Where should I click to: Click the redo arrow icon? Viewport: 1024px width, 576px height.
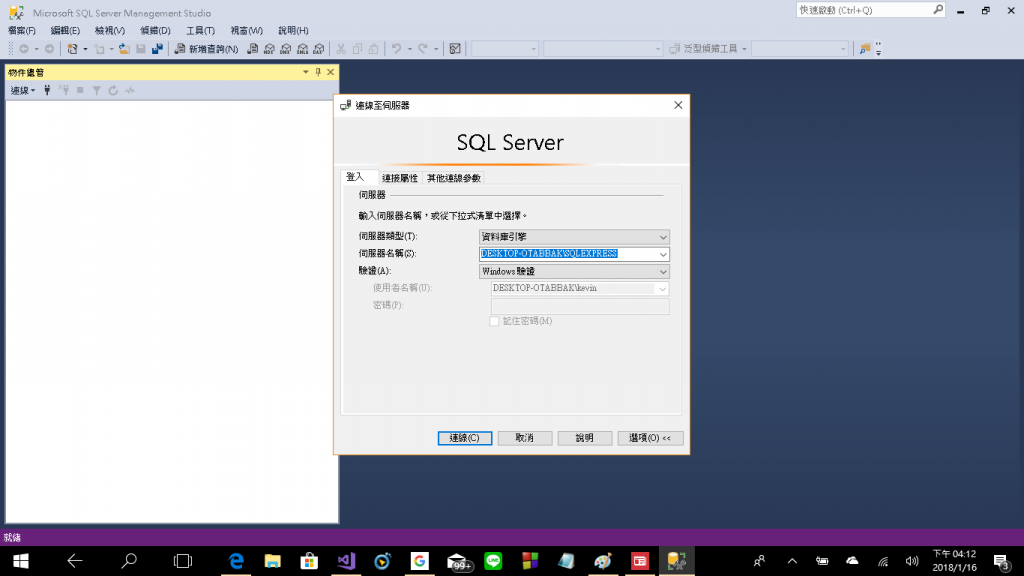423,49
